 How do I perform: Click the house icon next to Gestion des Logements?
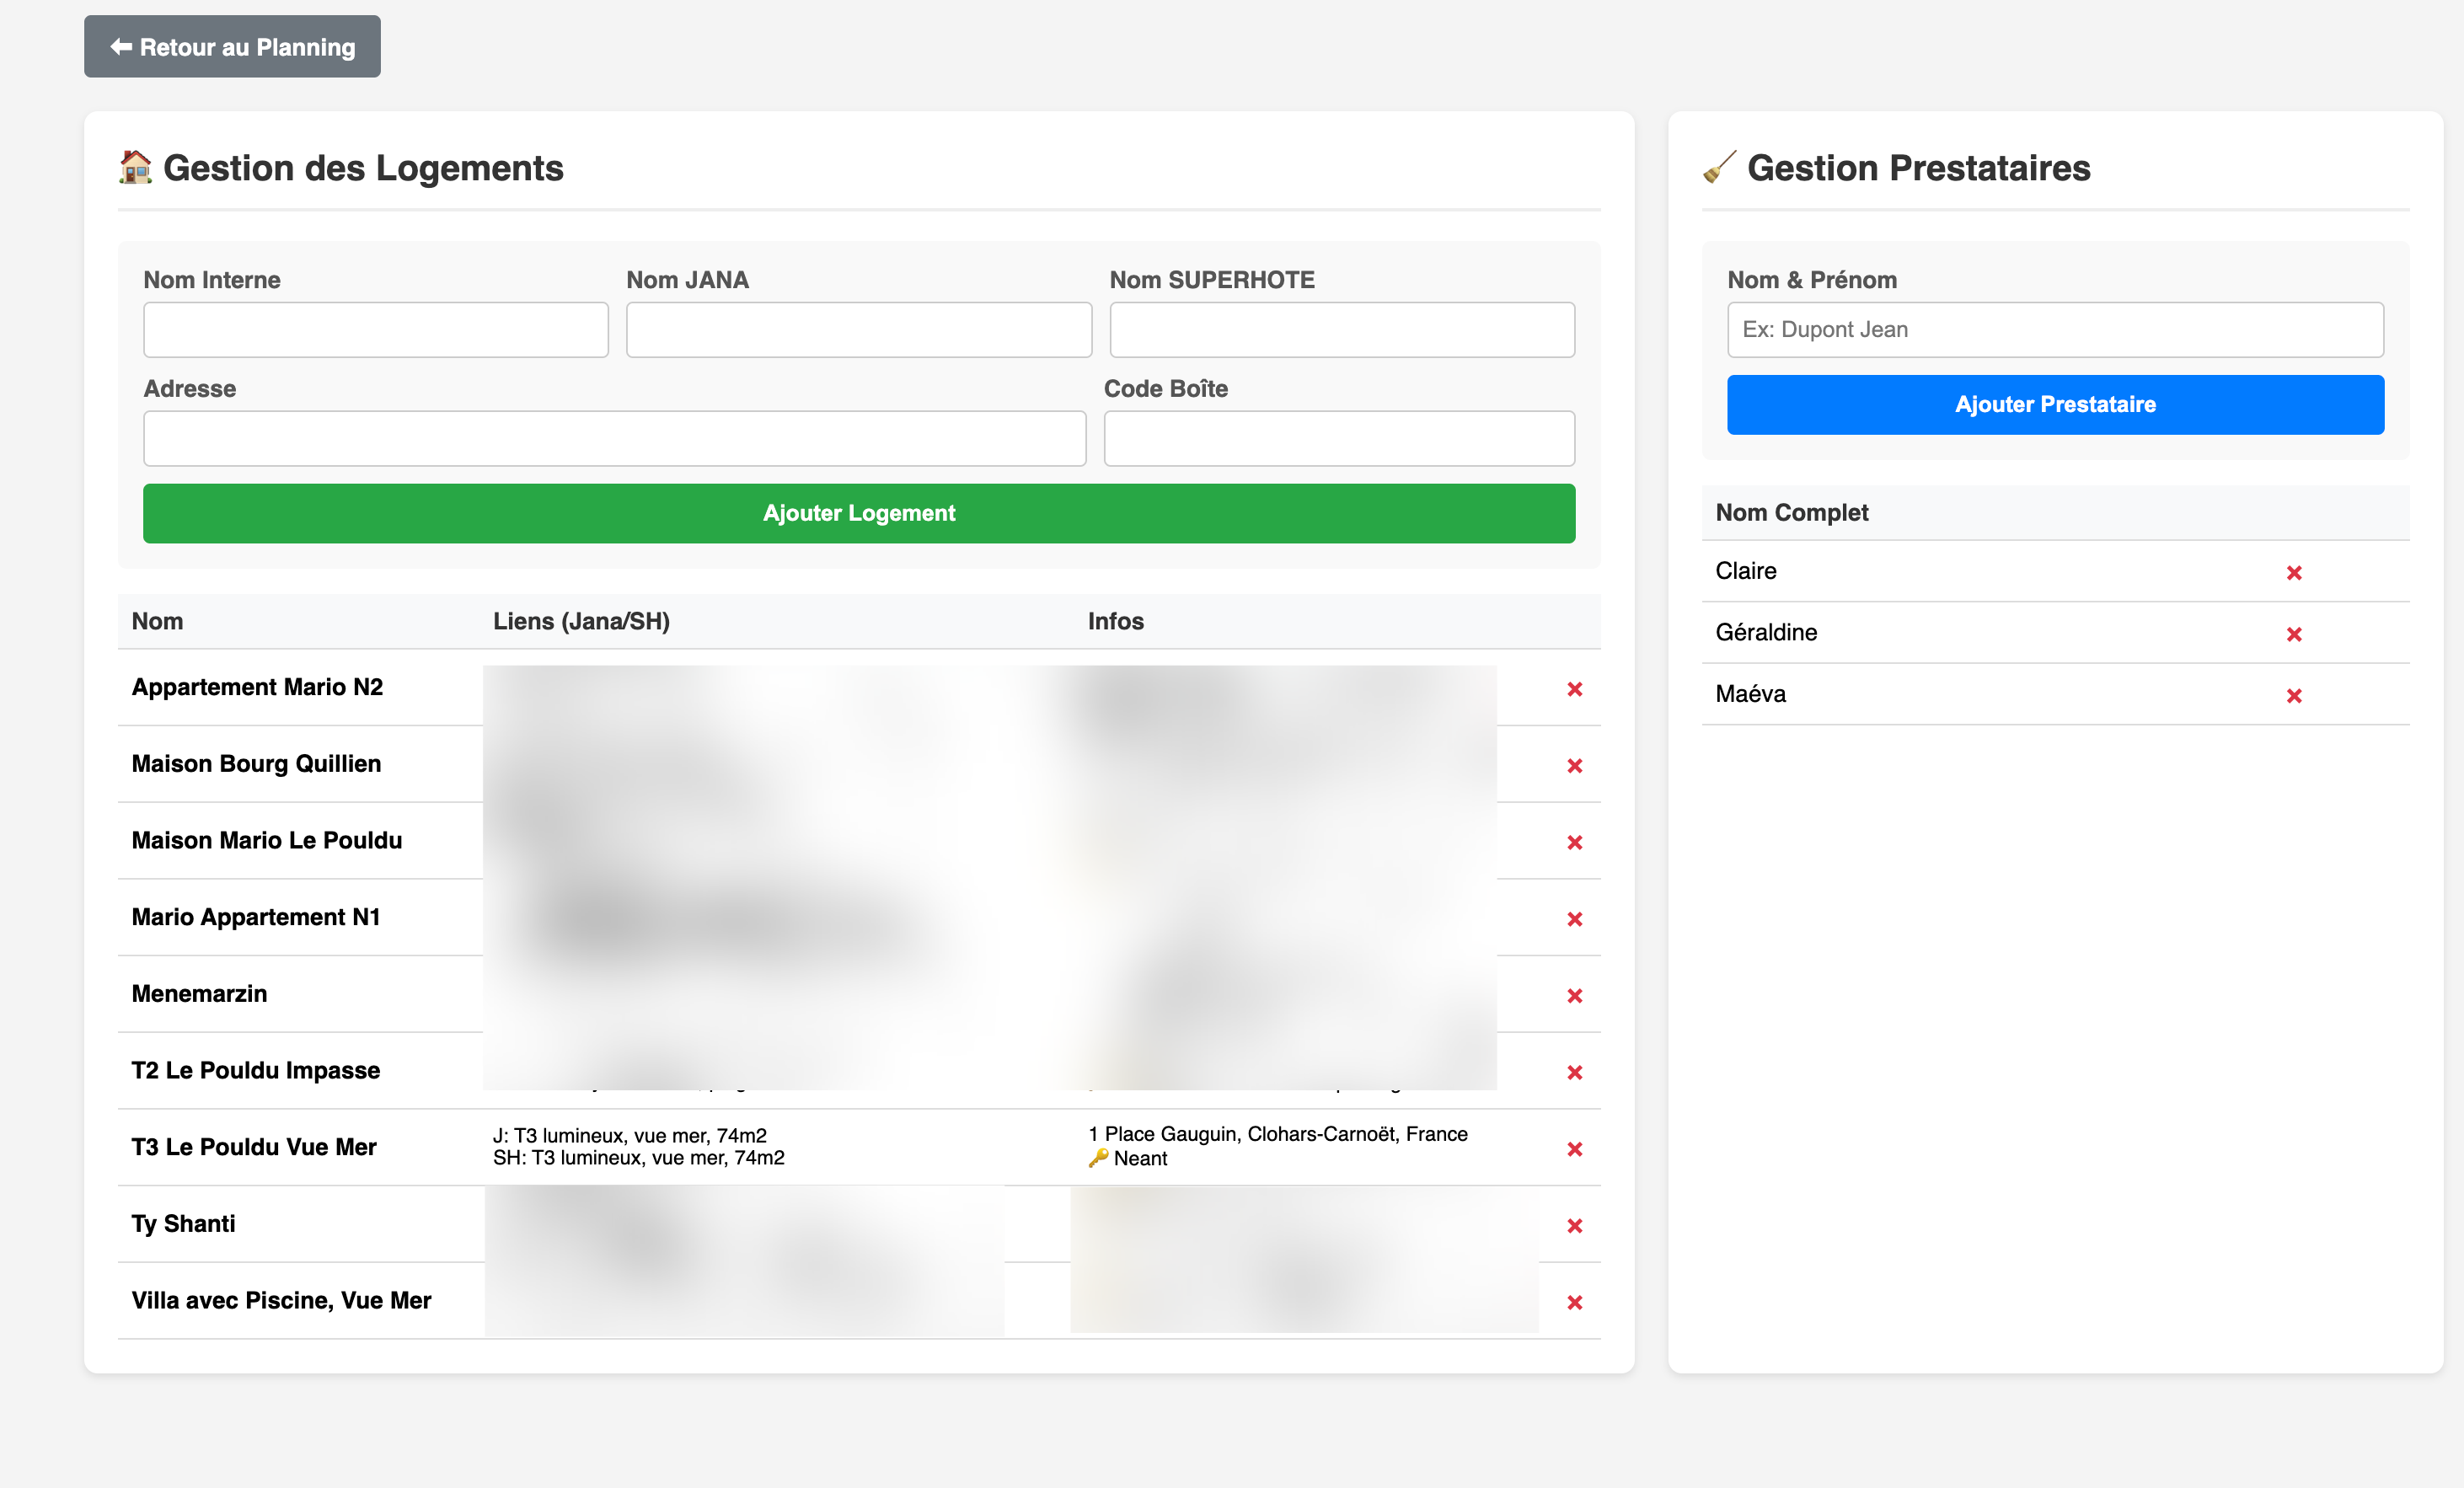pyautogui.click(x=136, y=167)
